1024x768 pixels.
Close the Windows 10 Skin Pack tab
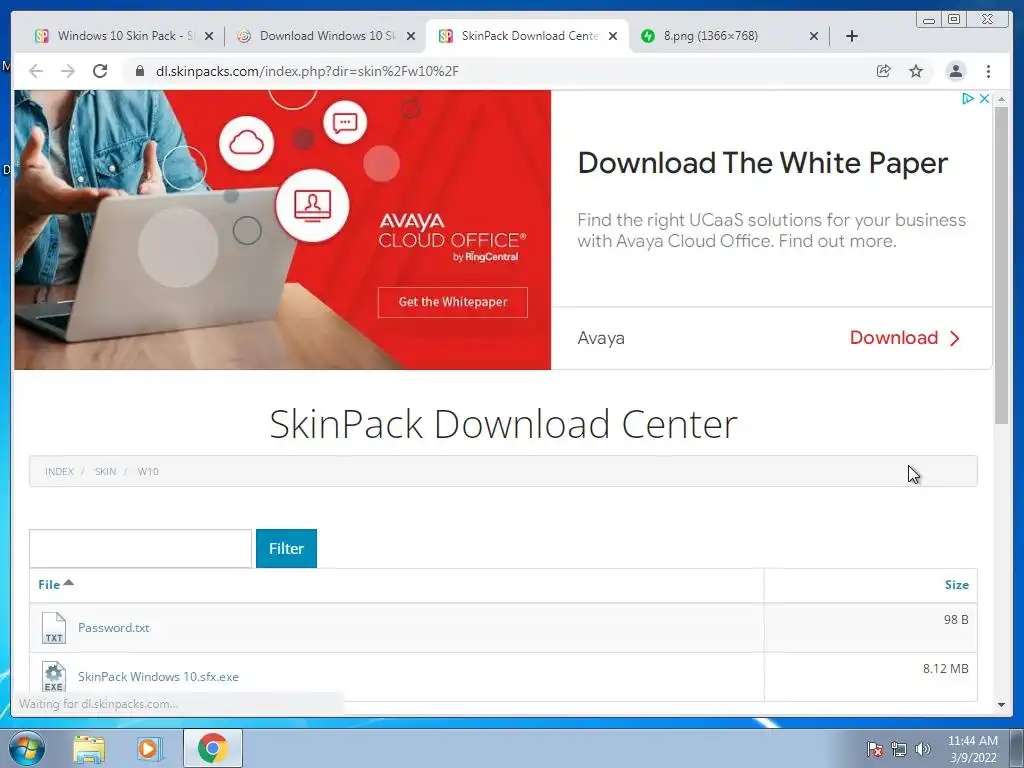pos(209,37)
